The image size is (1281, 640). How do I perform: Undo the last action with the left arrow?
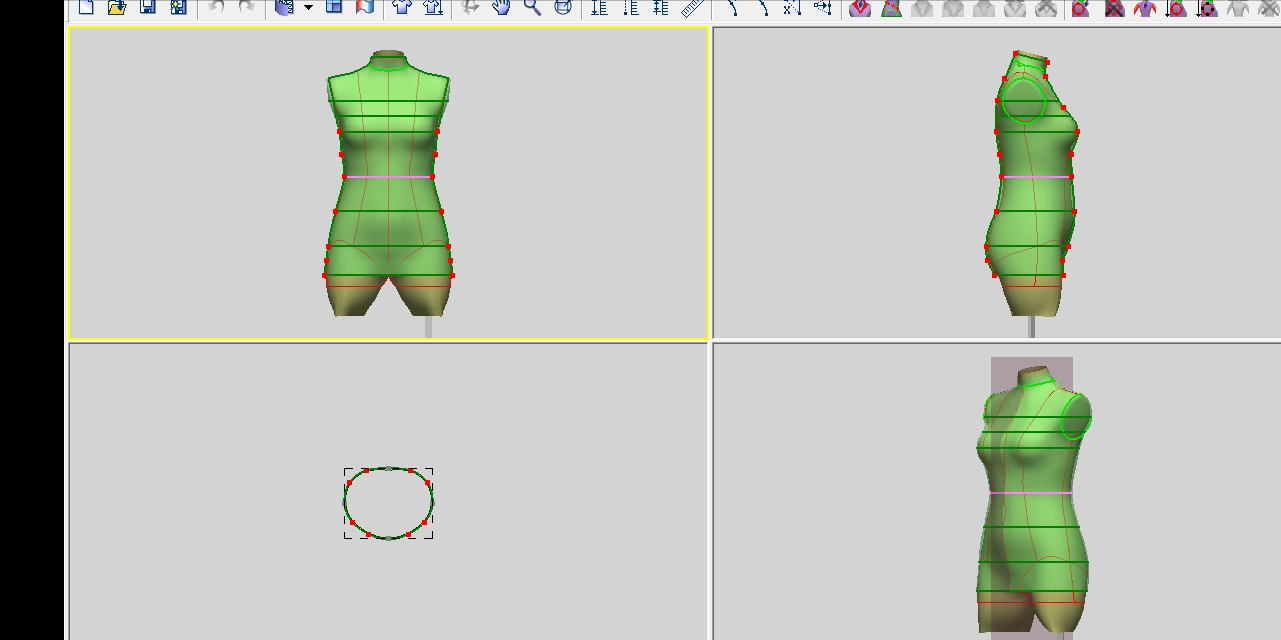click(216, 8)
